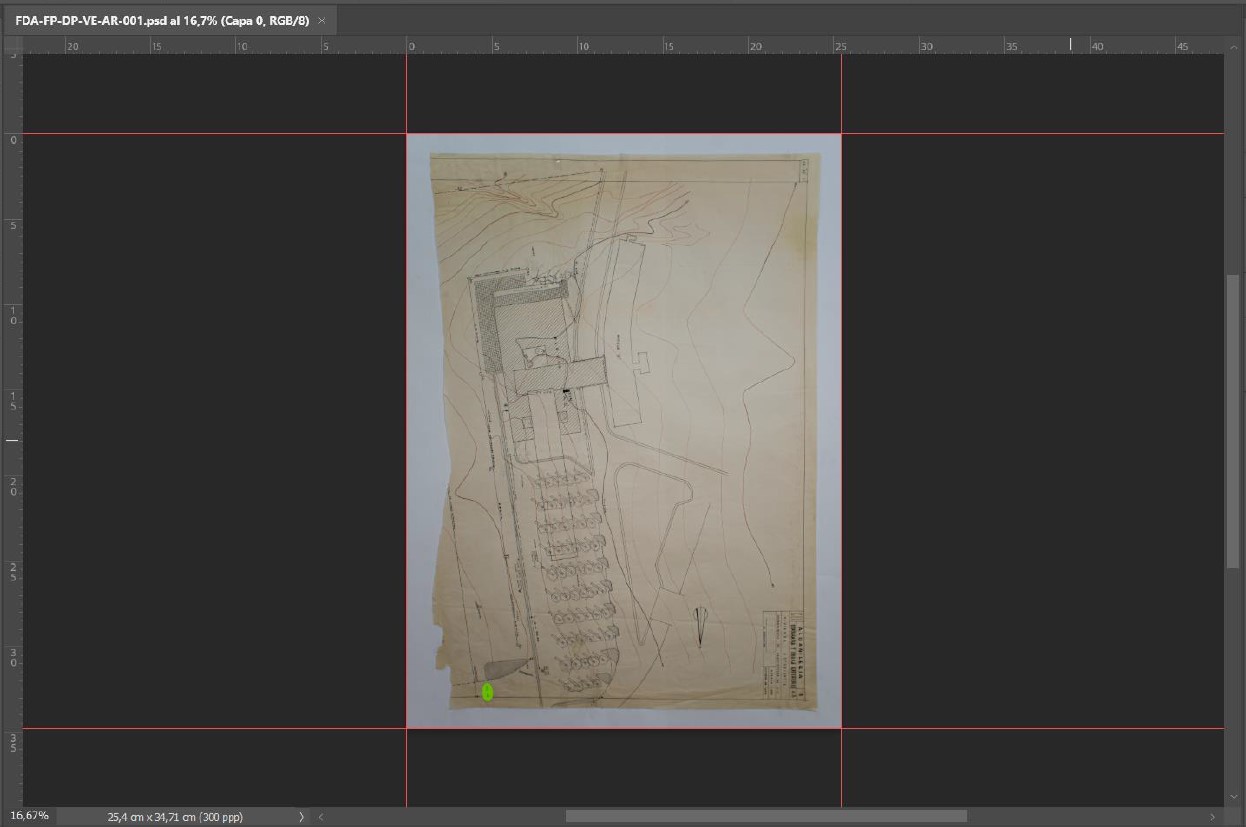Expand the status bar options arrow
The height and width of the screenshot is (827, 1246).
tap(301, 816)
